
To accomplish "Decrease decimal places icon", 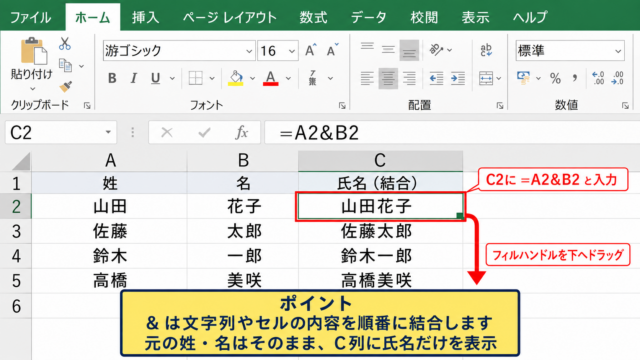I will tap(618, 78).
